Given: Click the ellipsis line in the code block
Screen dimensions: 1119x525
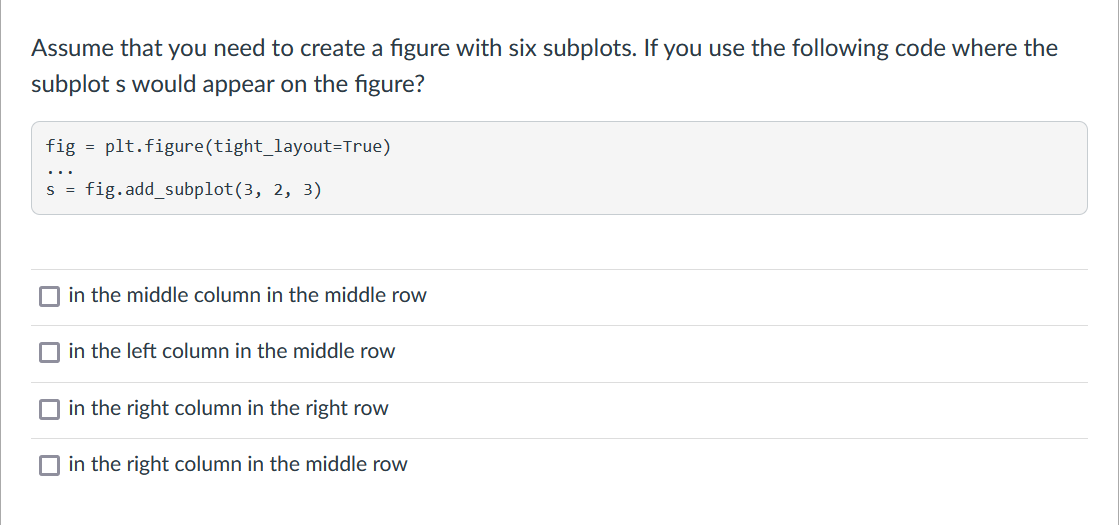Looking at the screenshot, I should pyautogui.click(x=60, y=171).
